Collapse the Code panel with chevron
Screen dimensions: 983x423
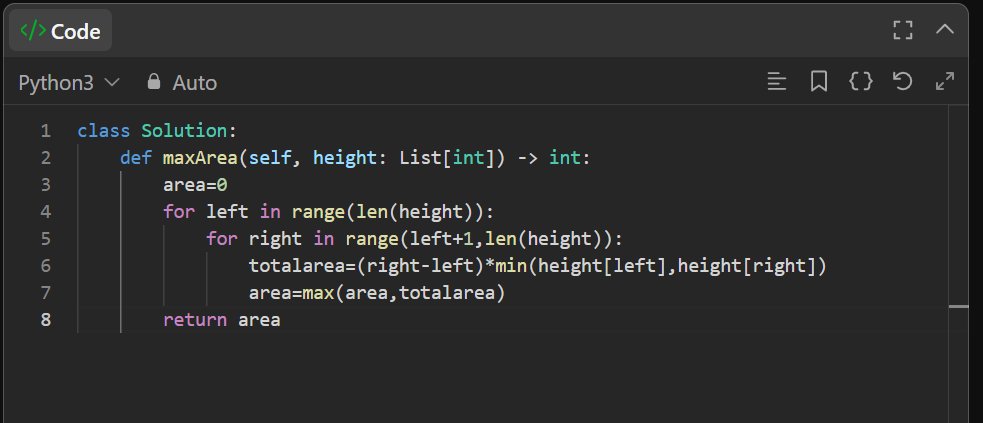[x=945, y=29]
